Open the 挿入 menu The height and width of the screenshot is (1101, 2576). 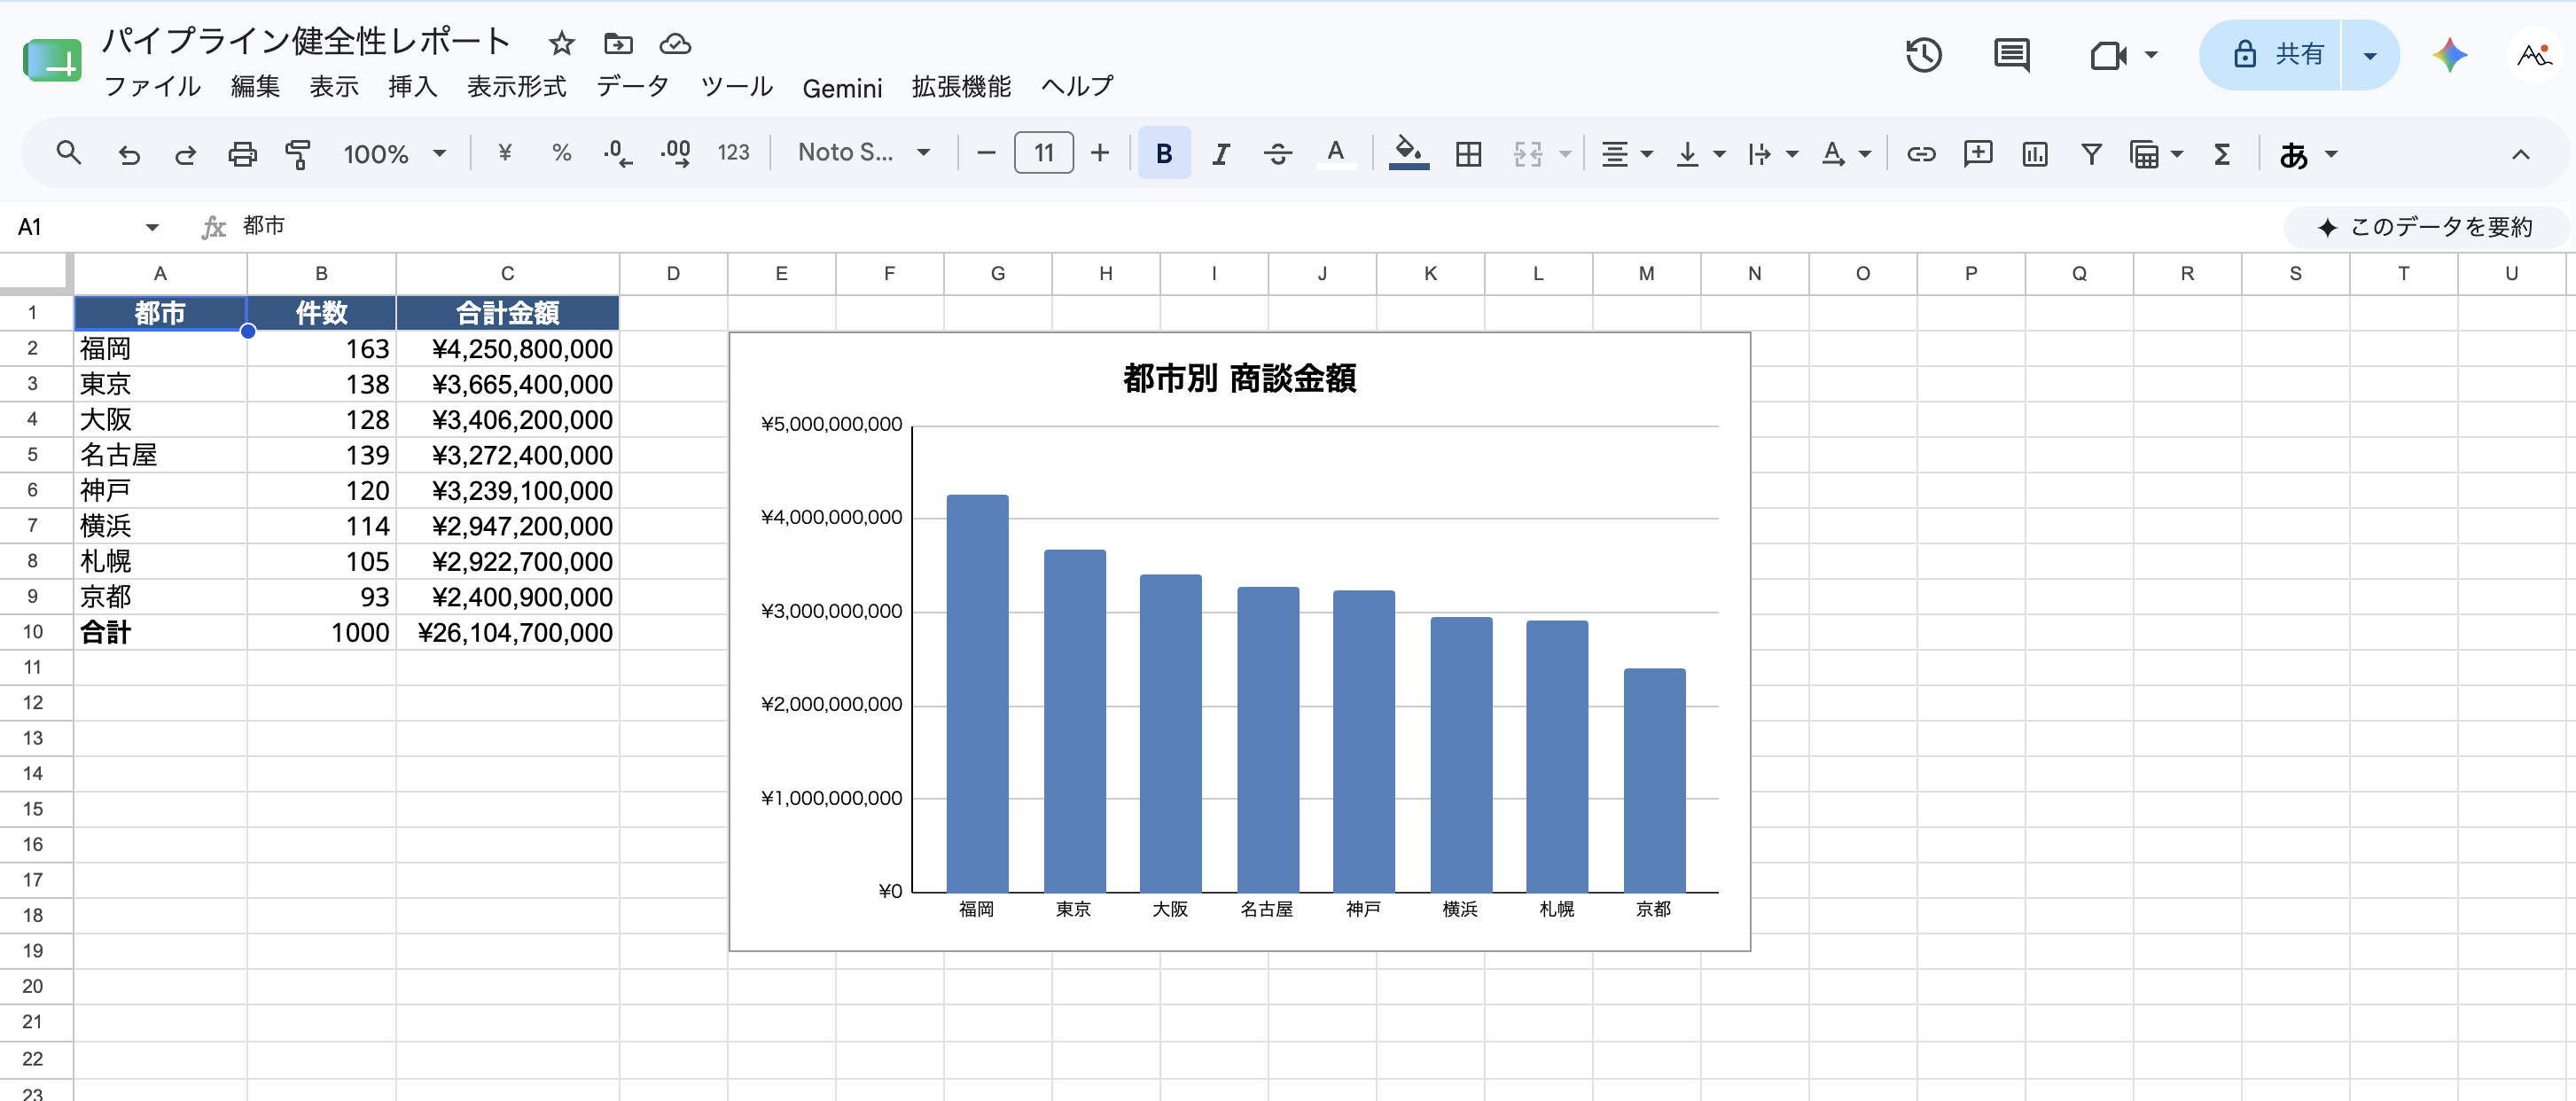point(413,87)
